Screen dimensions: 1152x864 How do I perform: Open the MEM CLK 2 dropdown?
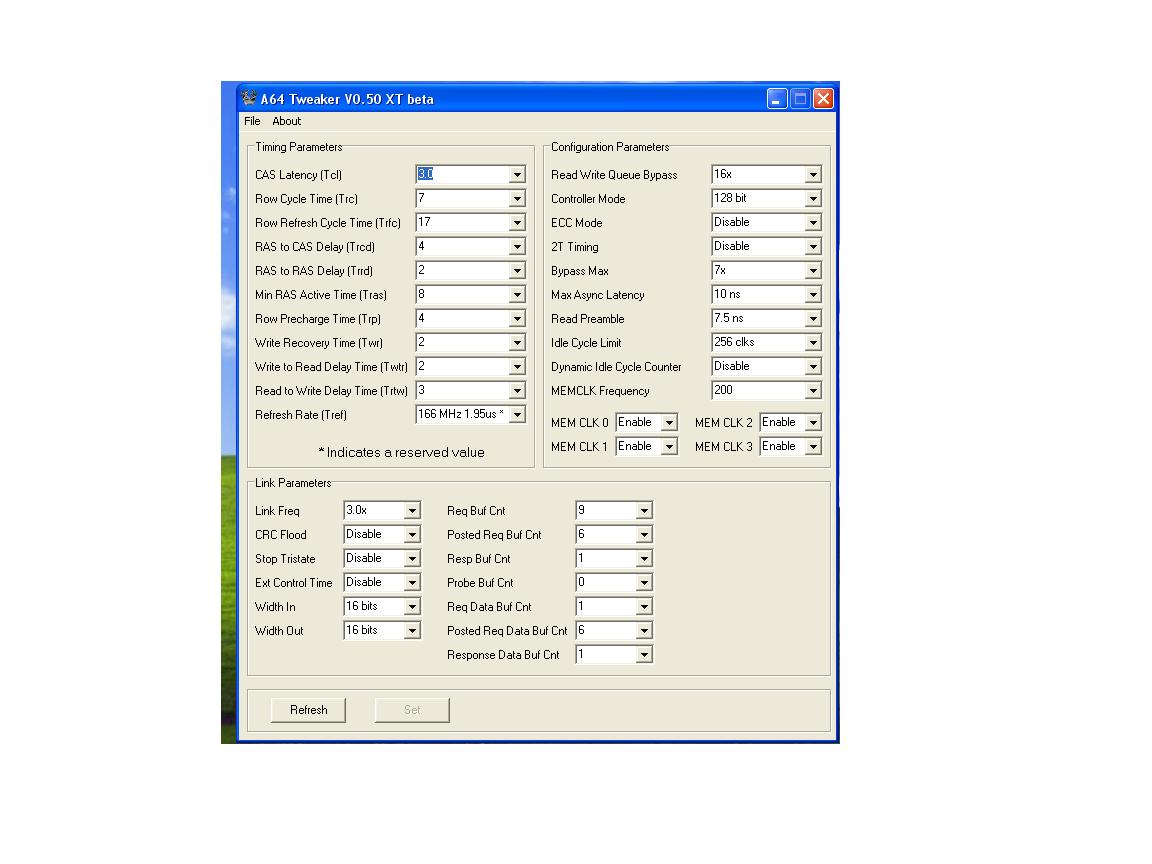(x=813, y=423)
